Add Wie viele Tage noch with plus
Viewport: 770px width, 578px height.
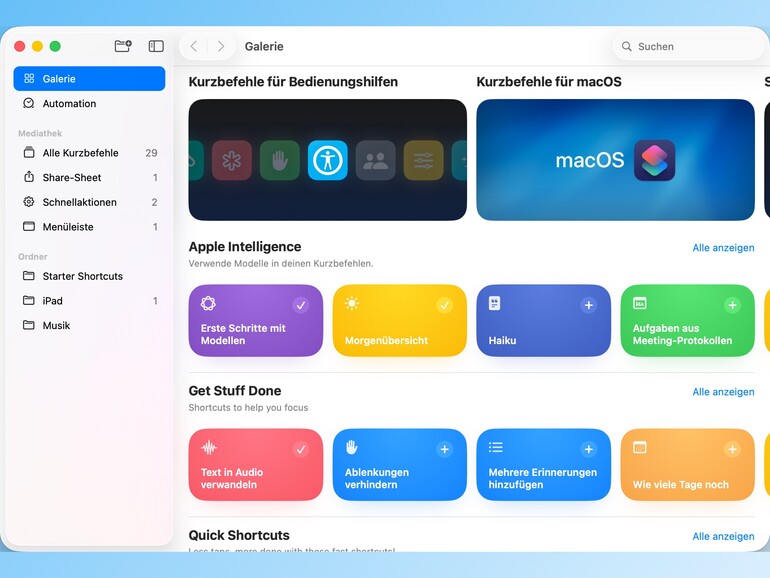[x=732, y=449]
